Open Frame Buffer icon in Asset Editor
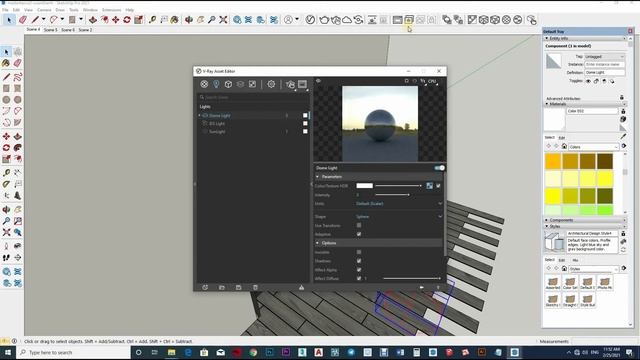The height and width of the screenshot is (360, 640). (302, 84)
